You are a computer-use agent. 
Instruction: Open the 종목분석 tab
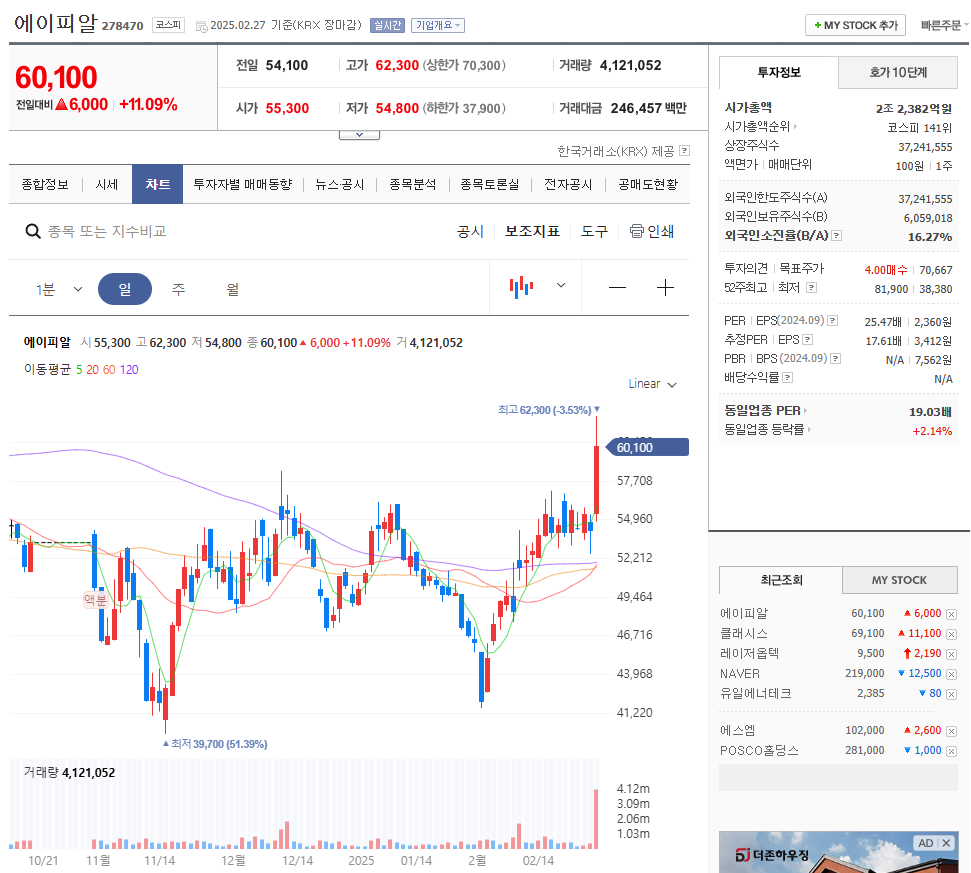point(412,185)
